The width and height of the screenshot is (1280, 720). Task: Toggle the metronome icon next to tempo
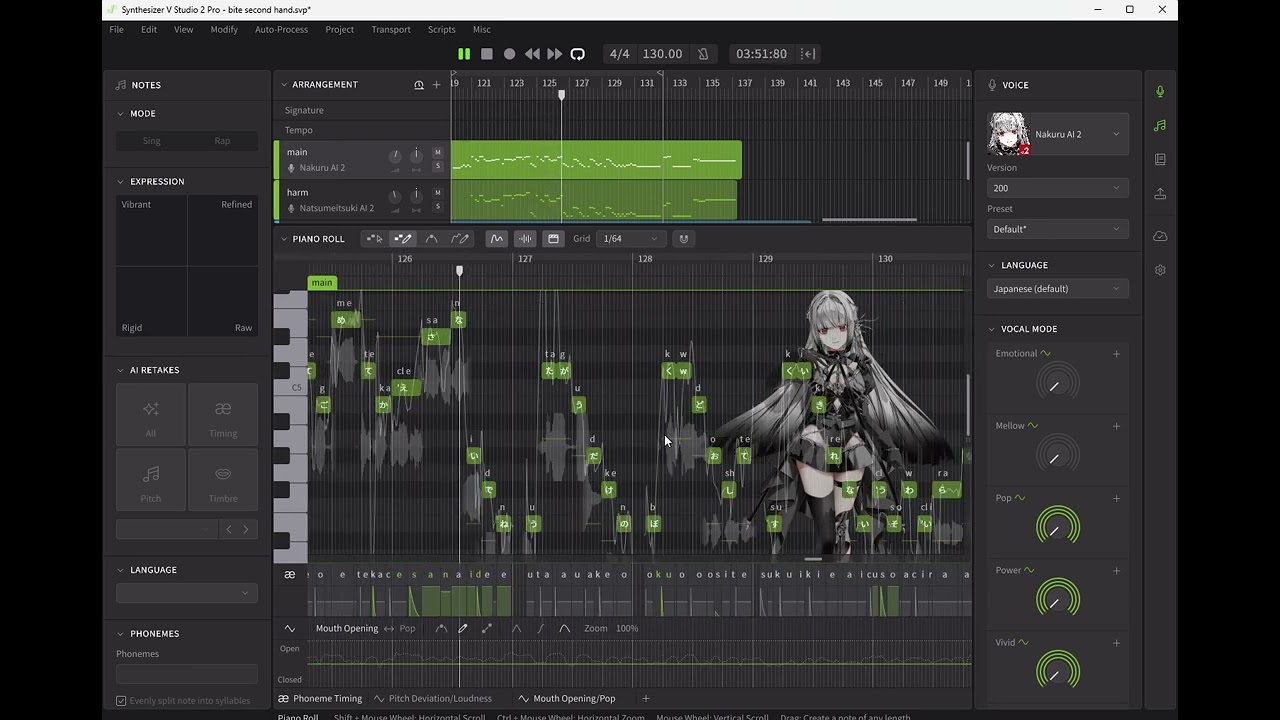703,54
